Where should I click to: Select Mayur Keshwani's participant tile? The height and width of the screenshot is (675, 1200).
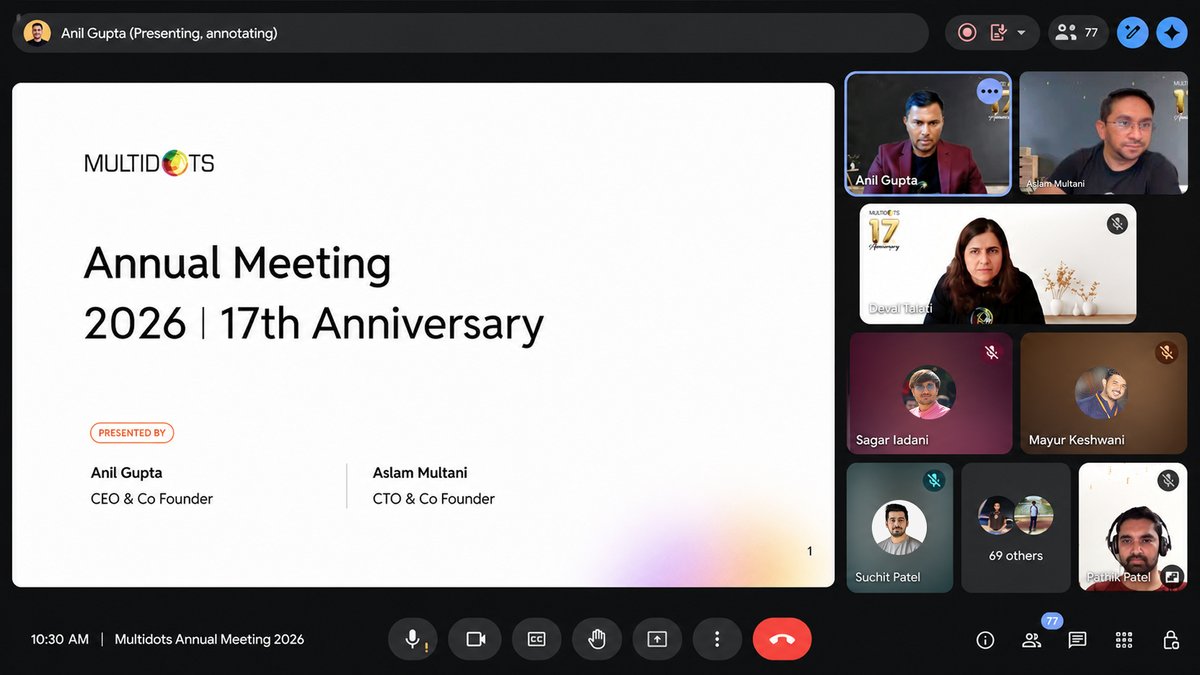1104,394
